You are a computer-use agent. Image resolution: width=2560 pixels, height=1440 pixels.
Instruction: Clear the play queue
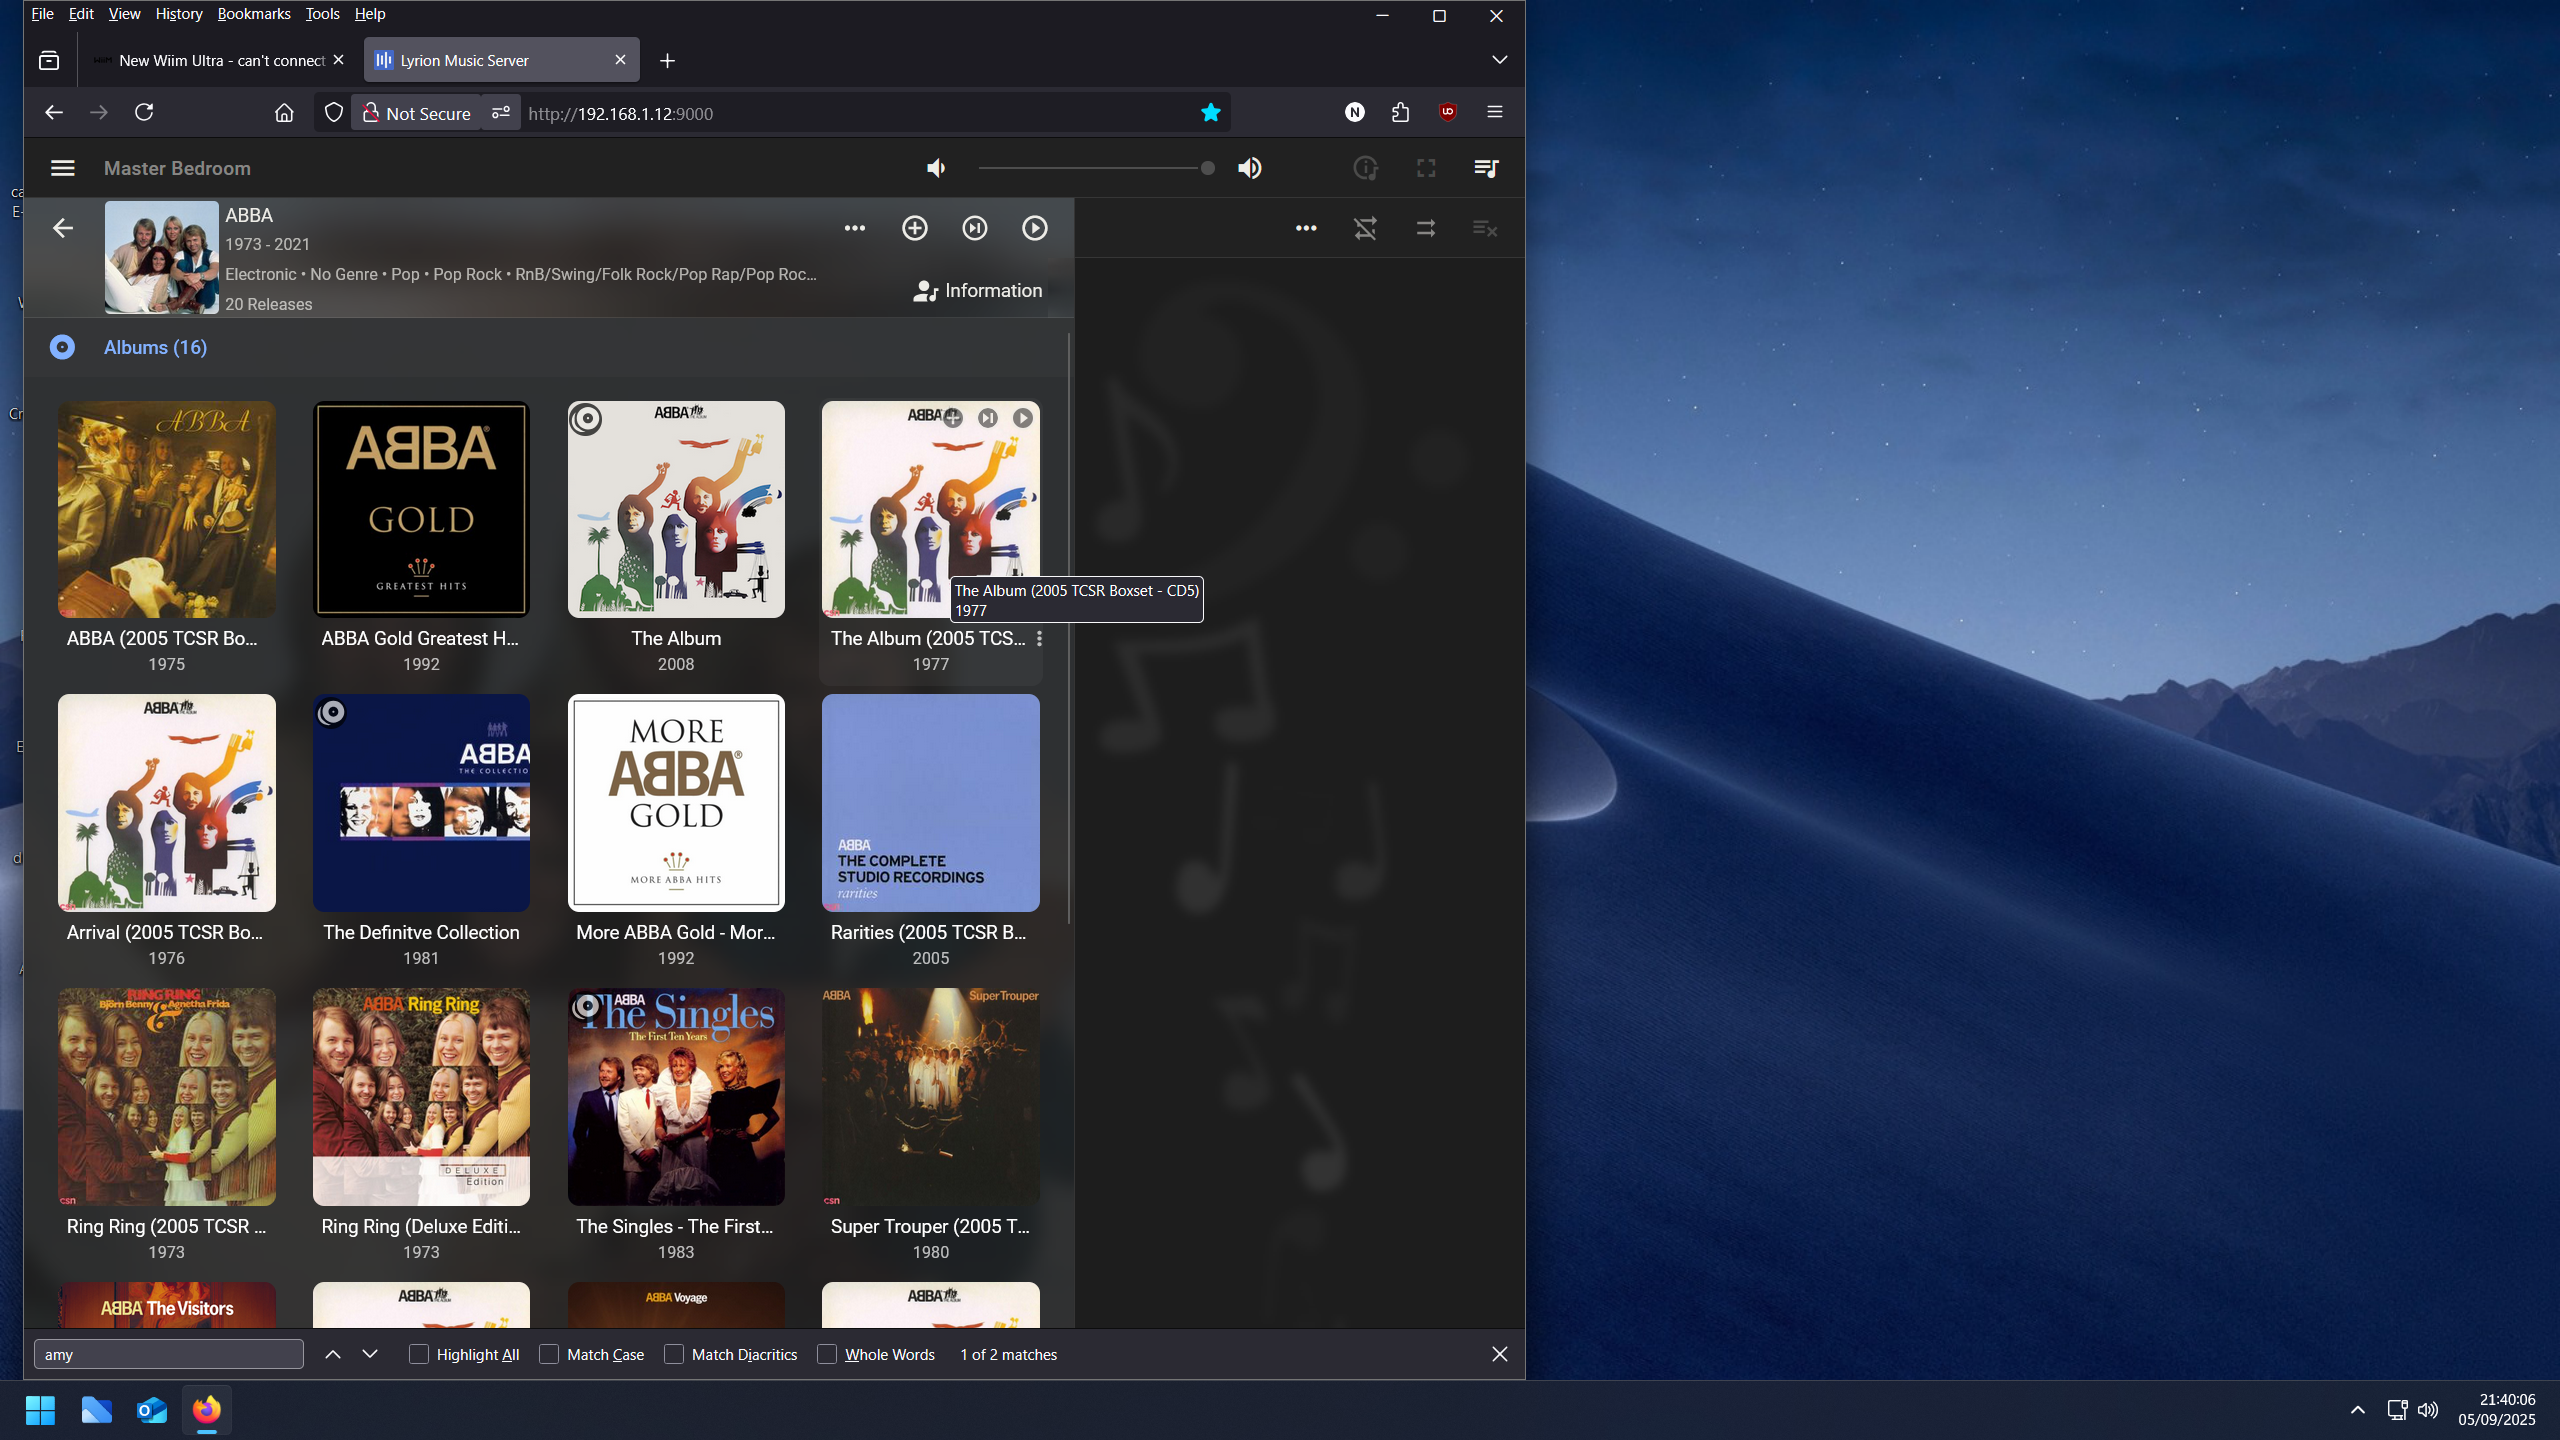pyautogui.click(x=1485, y=228)
